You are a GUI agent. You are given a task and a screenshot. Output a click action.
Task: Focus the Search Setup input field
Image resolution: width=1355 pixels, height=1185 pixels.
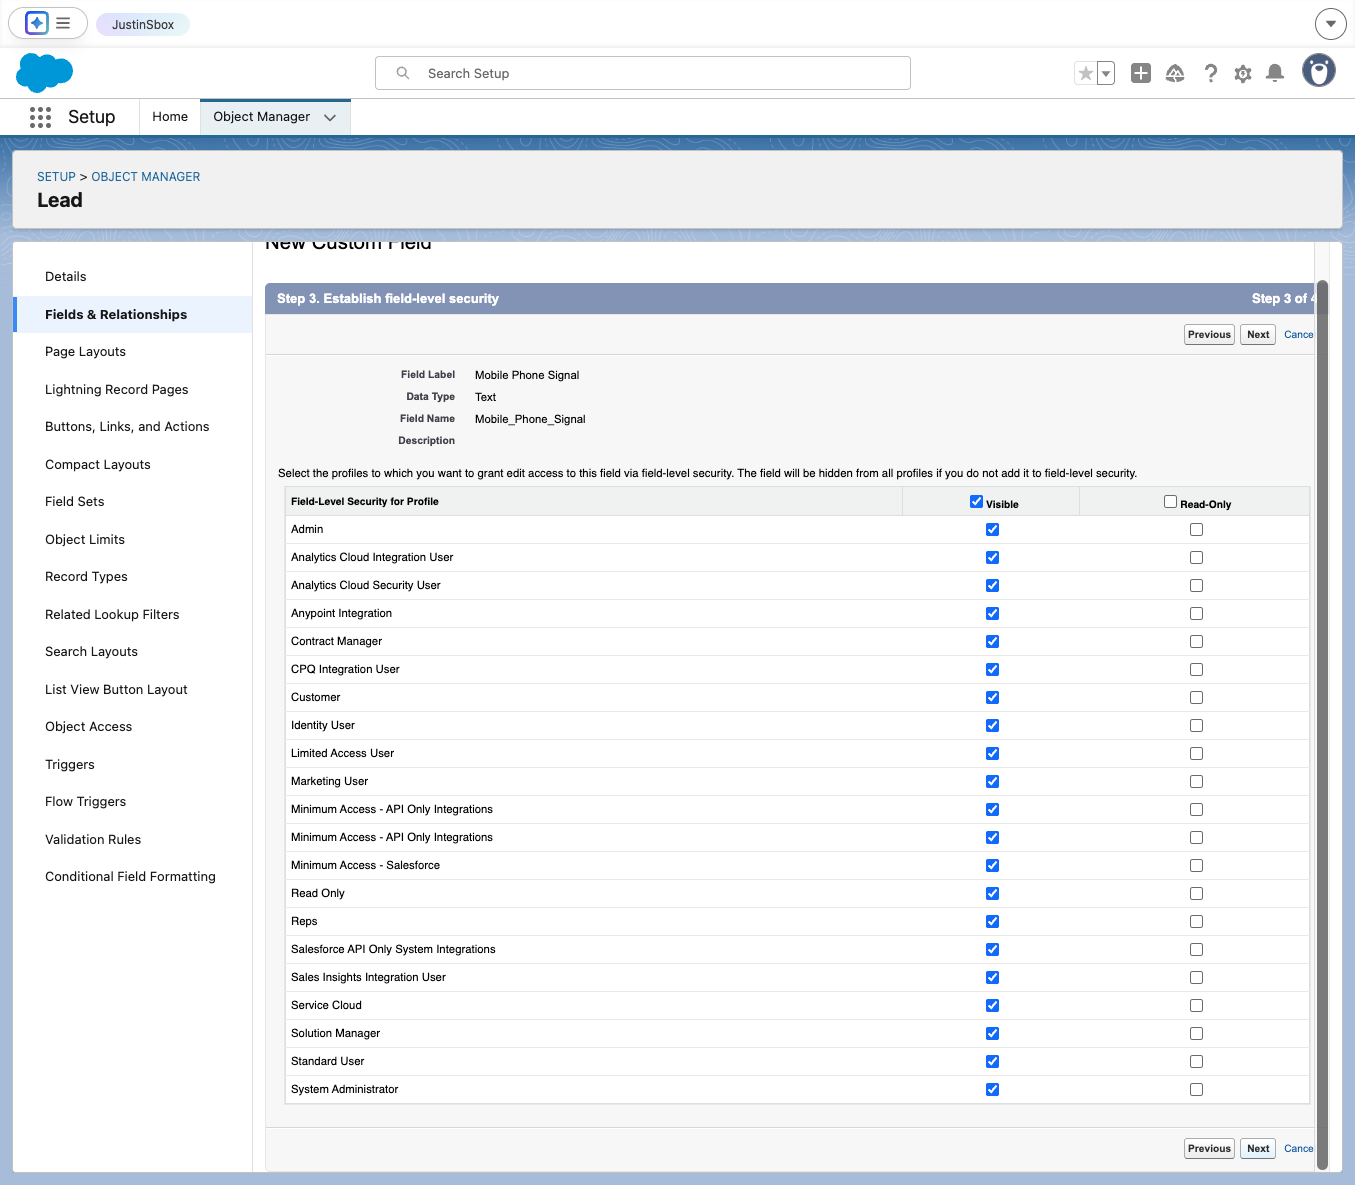[x=643, y=73]
